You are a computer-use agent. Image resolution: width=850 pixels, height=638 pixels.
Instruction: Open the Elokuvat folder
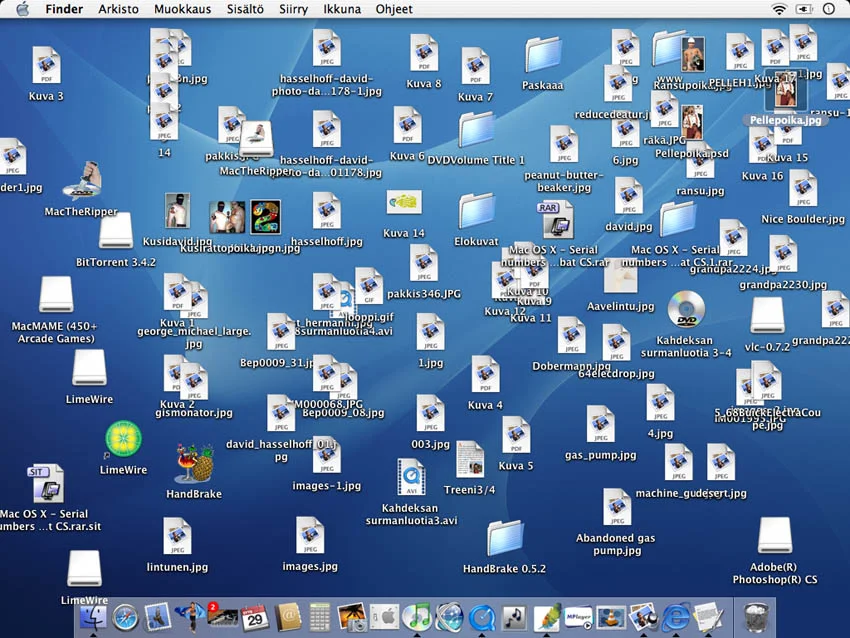[x=477, y=212]
